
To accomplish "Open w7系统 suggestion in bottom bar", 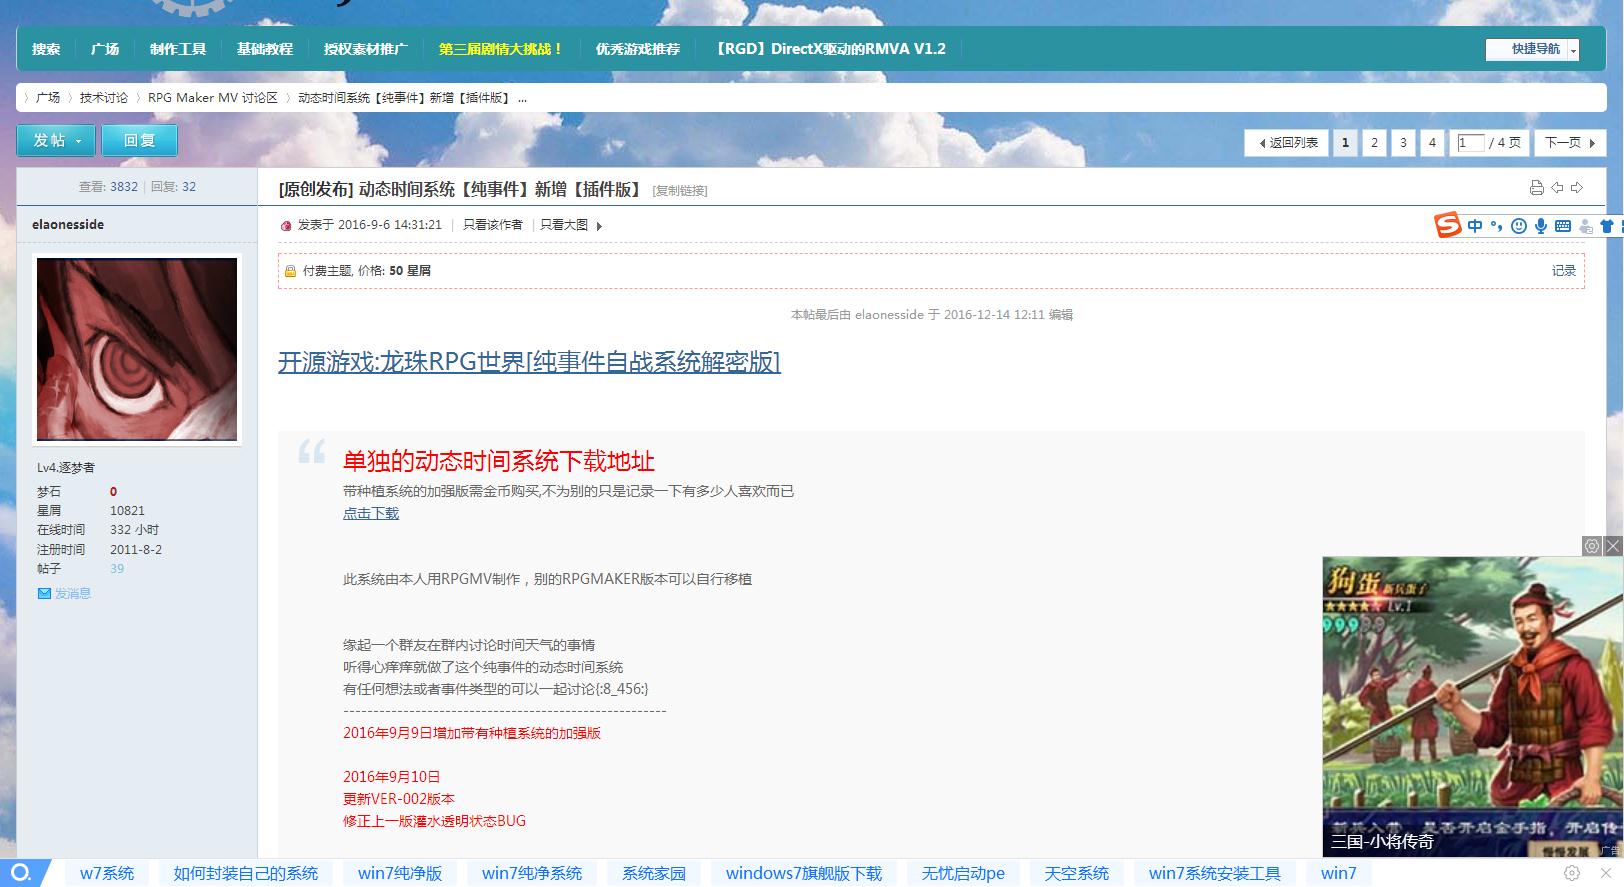I will coord(107,873).
